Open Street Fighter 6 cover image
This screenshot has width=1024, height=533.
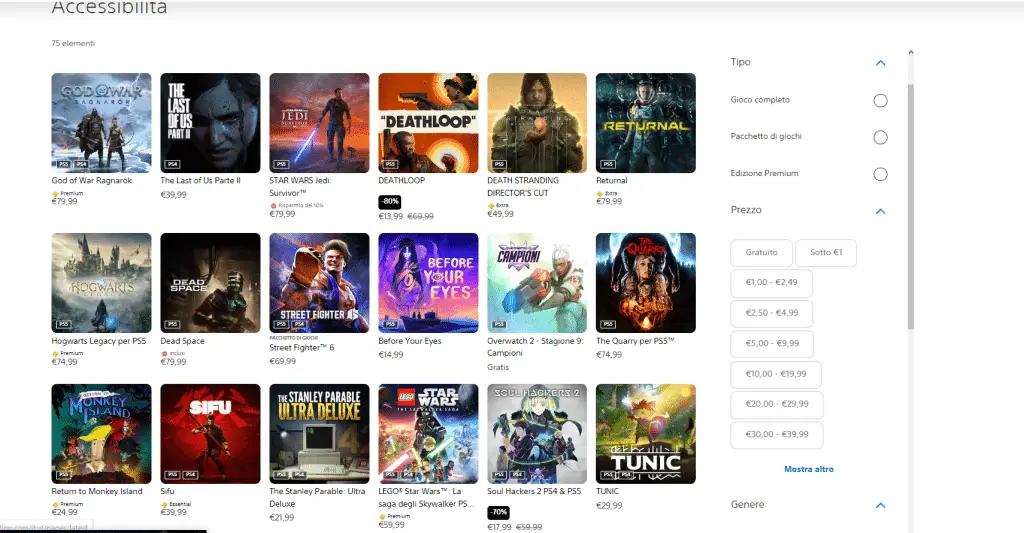319,283
